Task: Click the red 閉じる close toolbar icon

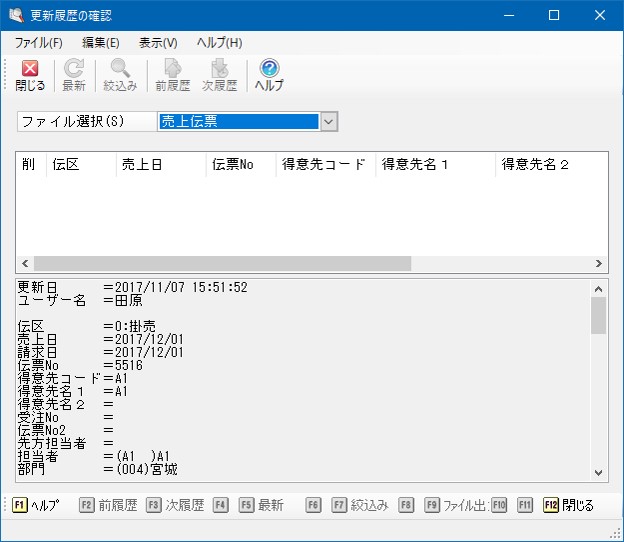Action: click(30, 70)
